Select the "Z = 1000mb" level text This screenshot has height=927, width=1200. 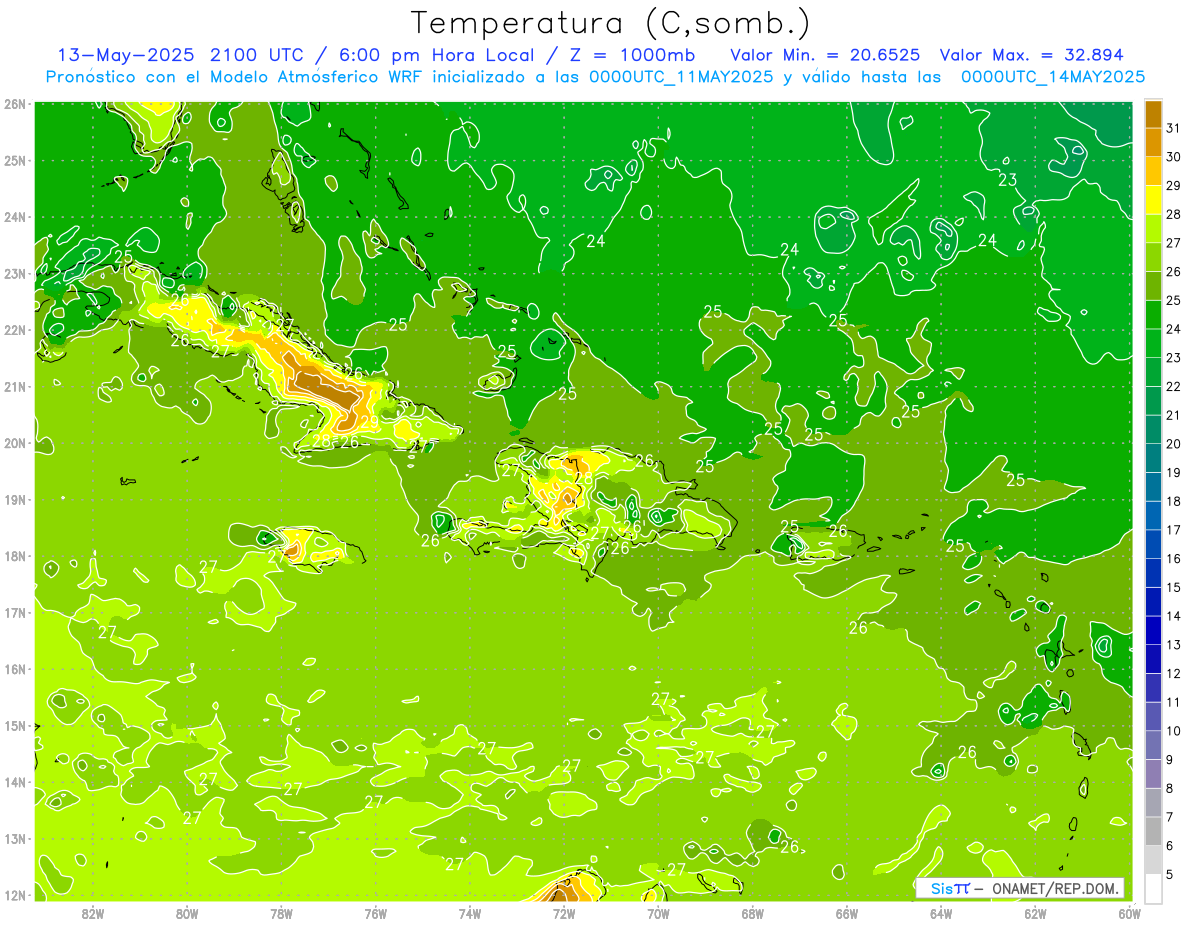(x=634, y=54)
